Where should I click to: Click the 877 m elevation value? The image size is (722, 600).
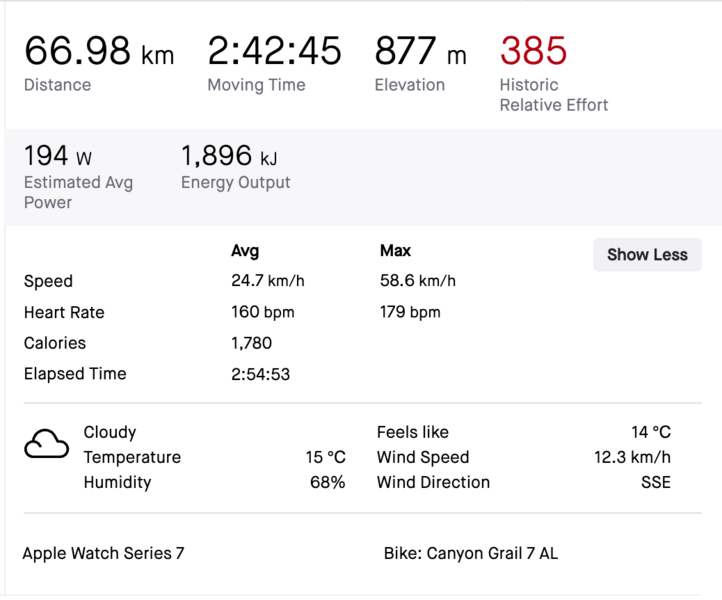point(420,51)
